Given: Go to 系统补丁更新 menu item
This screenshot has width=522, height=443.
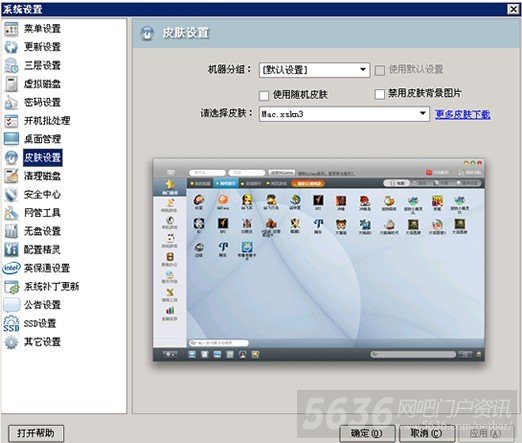Looking at the screenshot, I should tap(51, 287).
